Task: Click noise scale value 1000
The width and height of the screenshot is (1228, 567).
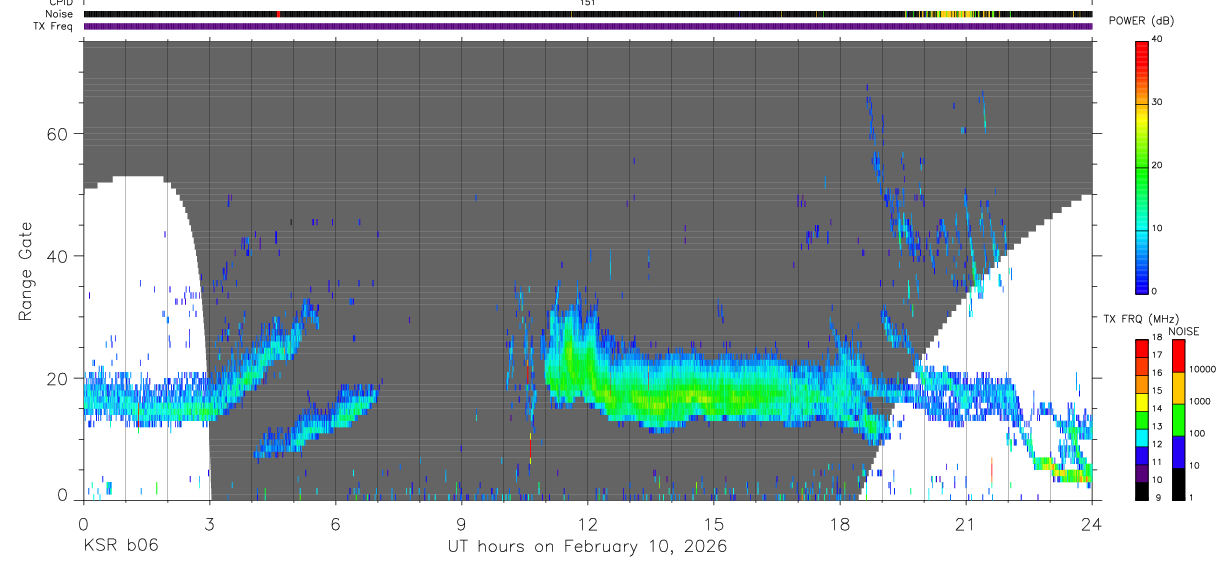Action: [1199, 401]
